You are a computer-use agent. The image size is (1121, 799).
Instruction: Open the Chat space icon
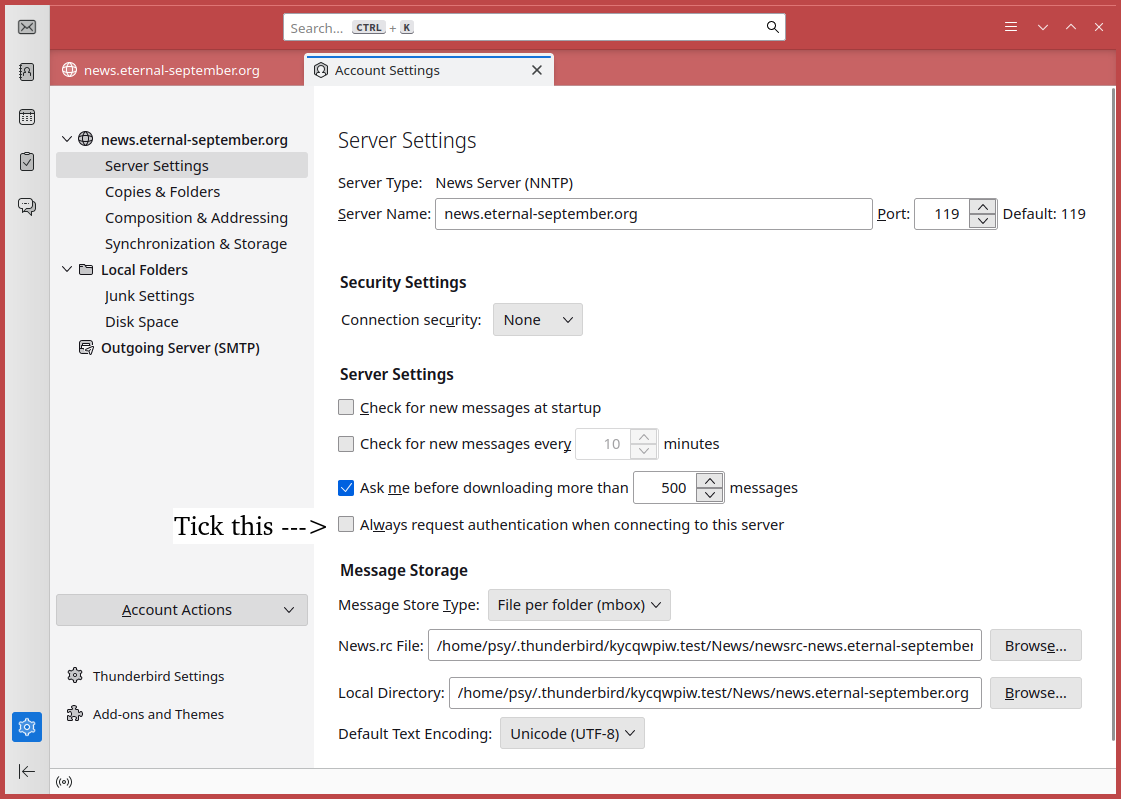pyautogui.click(x=27, y=206)
